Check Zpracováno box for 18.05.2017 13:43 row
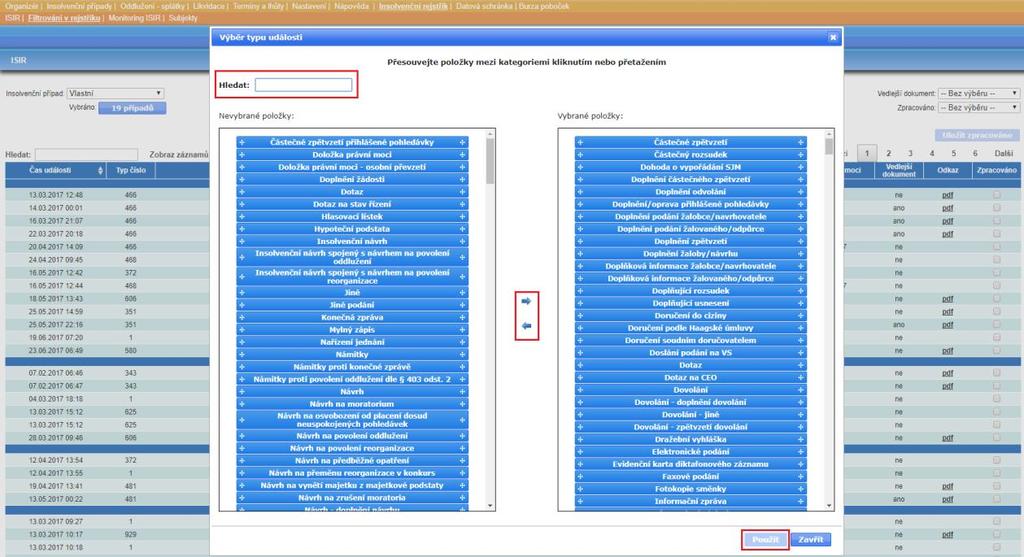Screen dimensions: 1024x557 (997, 298)
